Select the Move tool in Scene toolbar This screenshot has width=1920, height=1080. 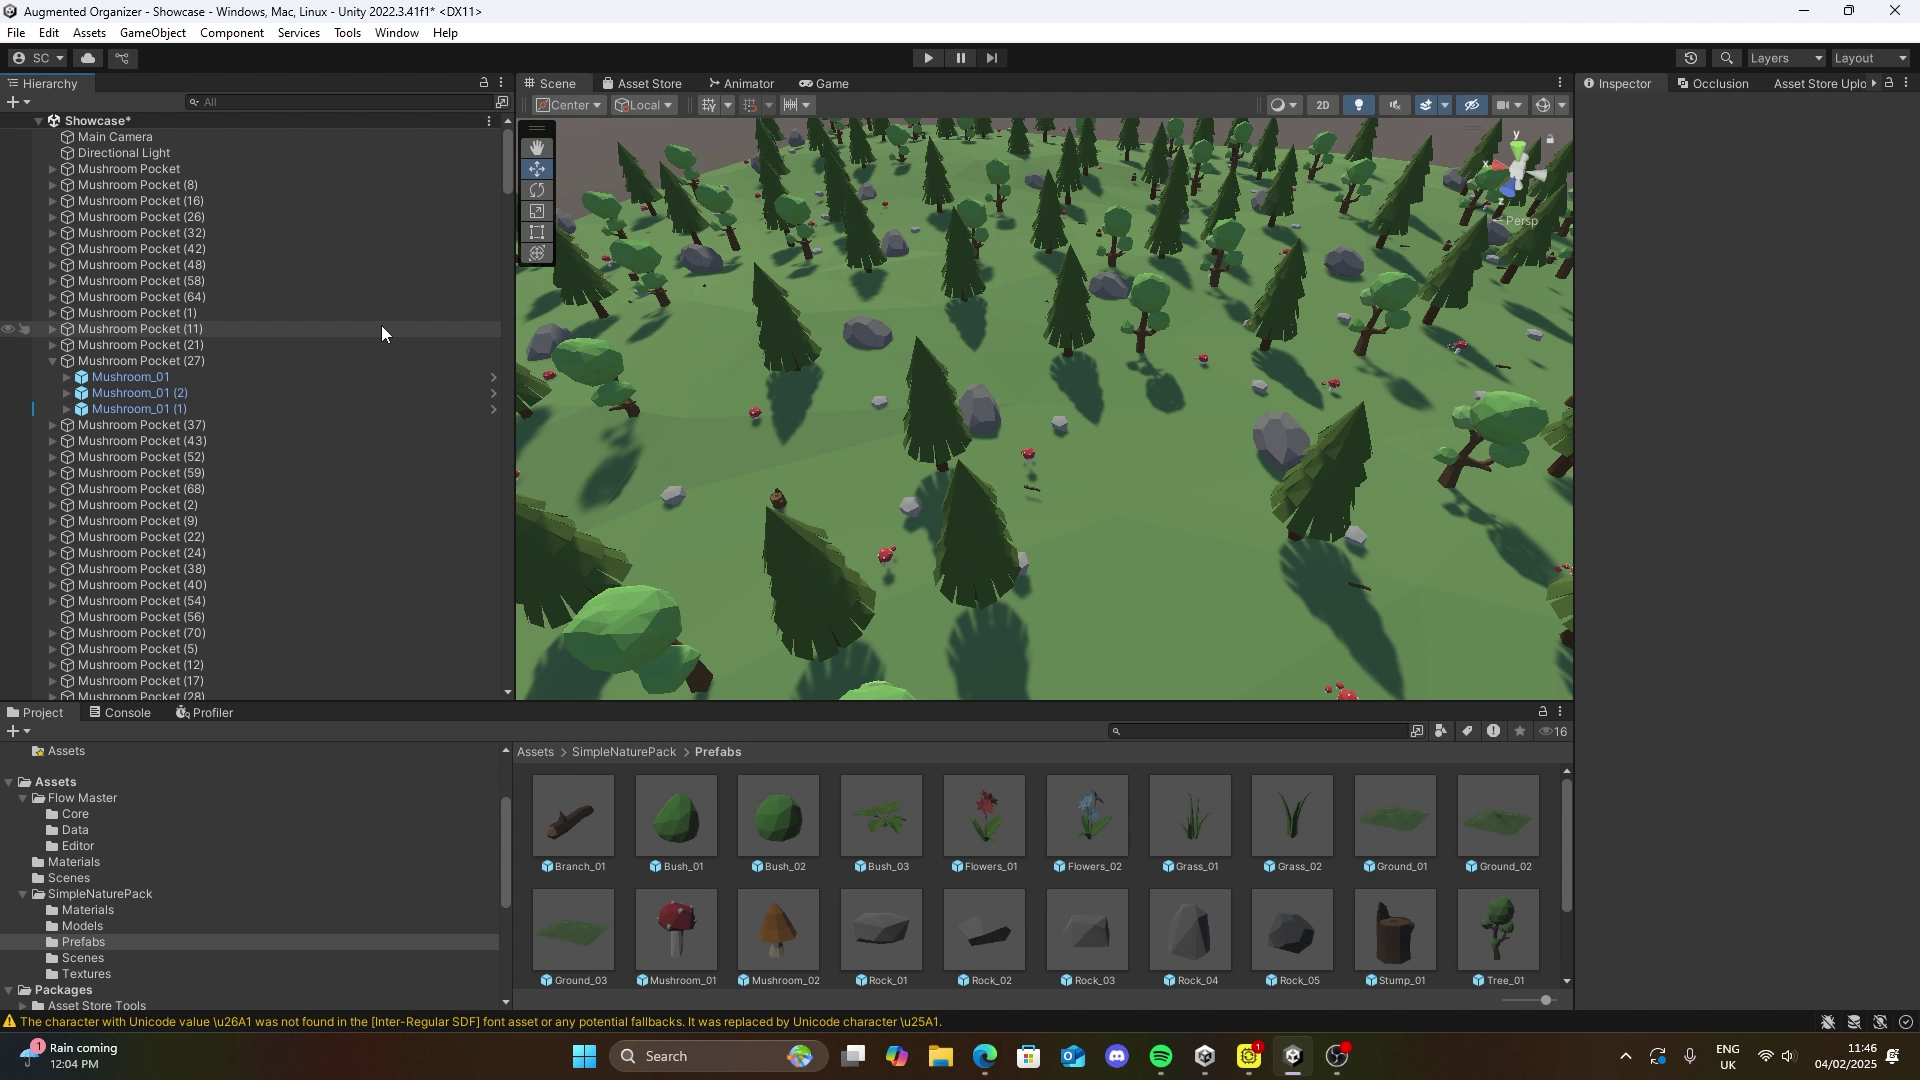pyautogui.click(x=537, y=169)
